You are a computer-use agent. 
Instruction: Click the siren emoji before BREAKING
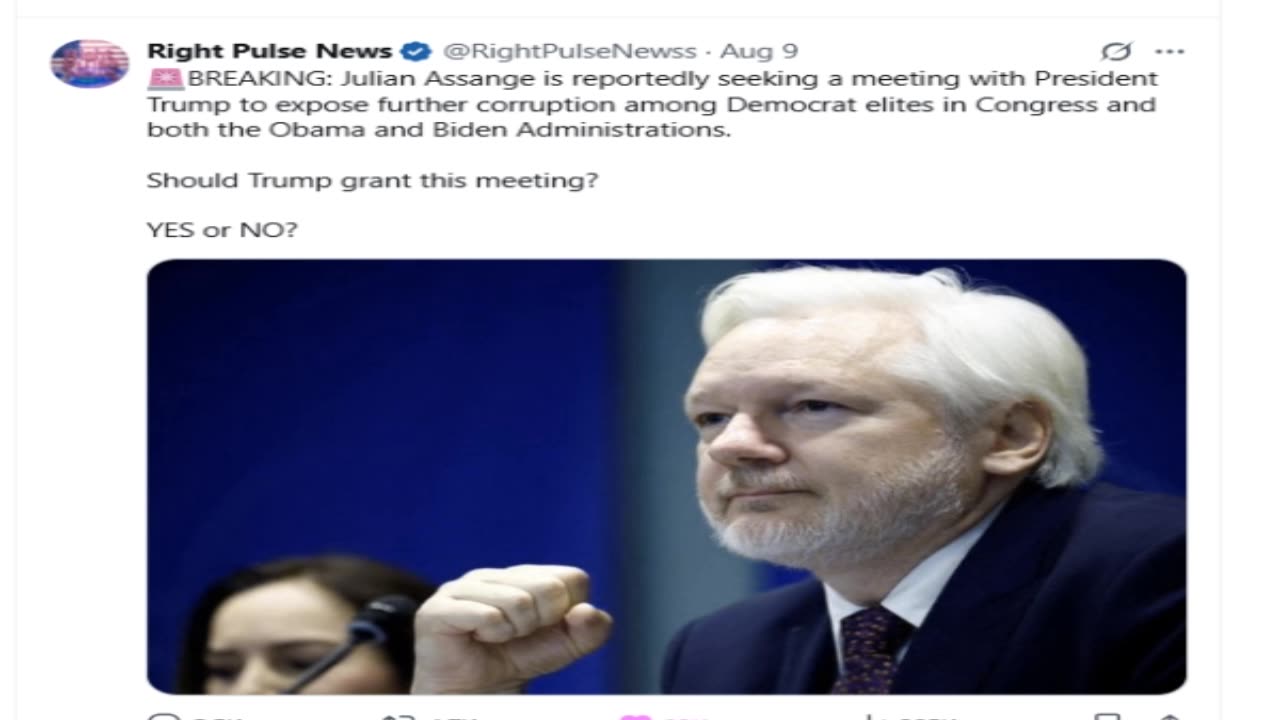[165, 78]
